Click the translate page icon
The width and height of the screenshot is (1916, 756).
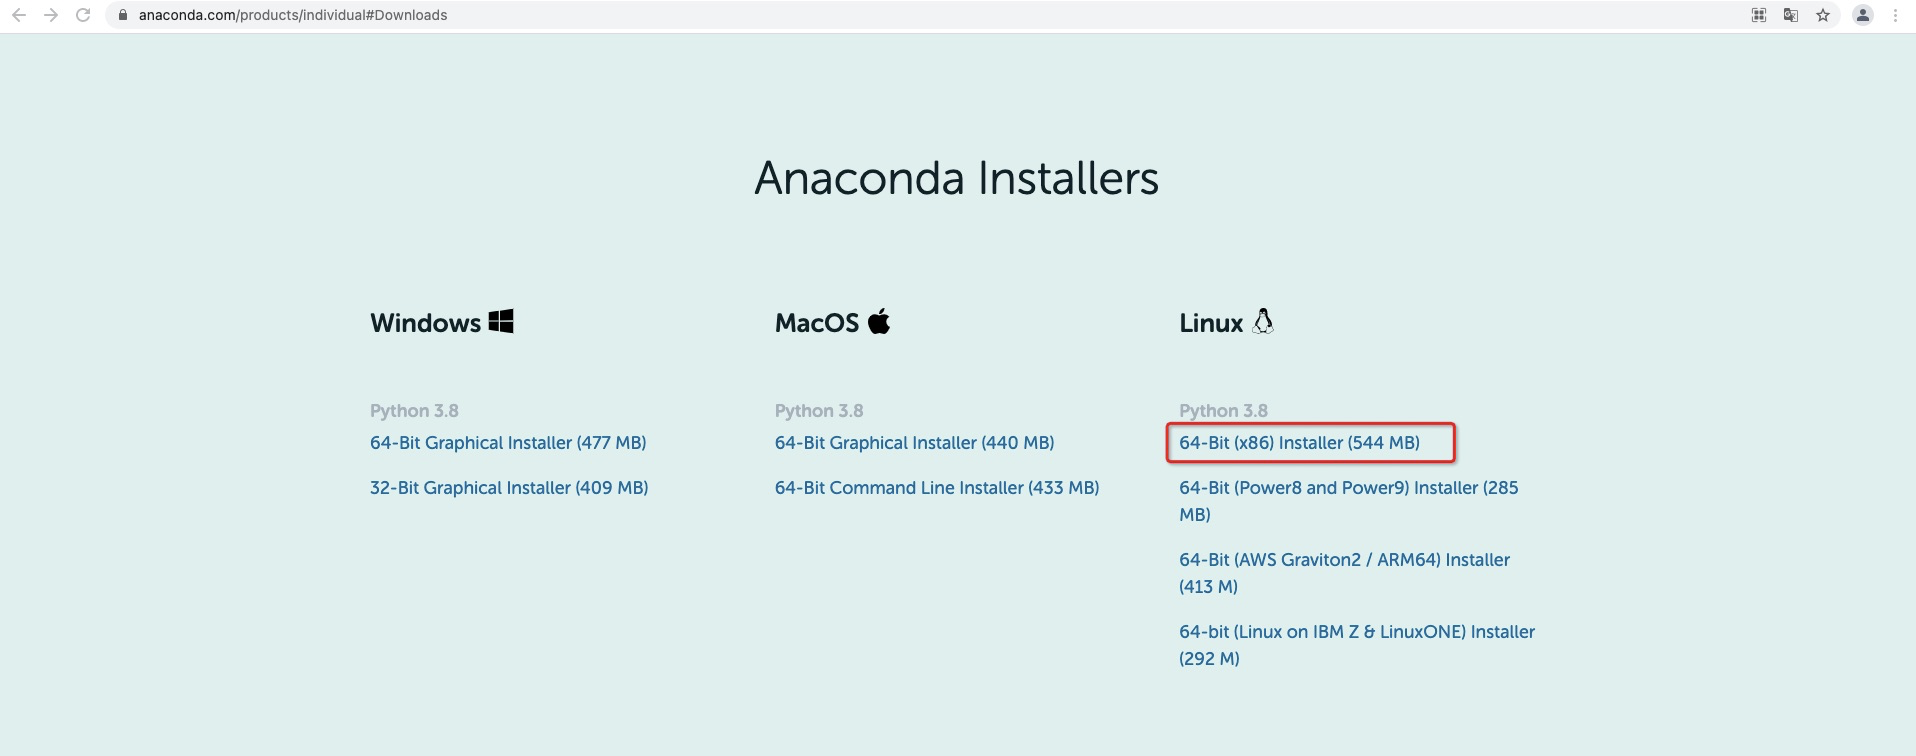point(1790,15)
